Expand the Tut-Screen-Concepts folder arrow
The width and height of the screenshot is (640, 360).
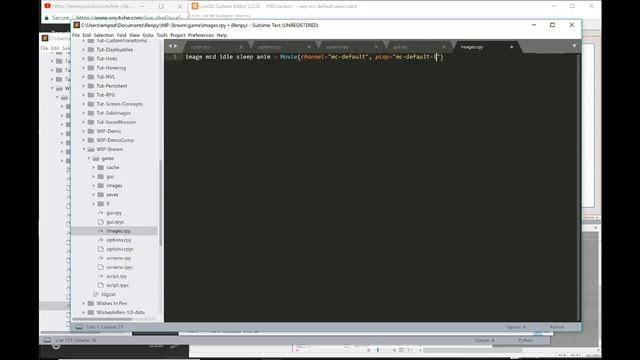tap(84, 104)
